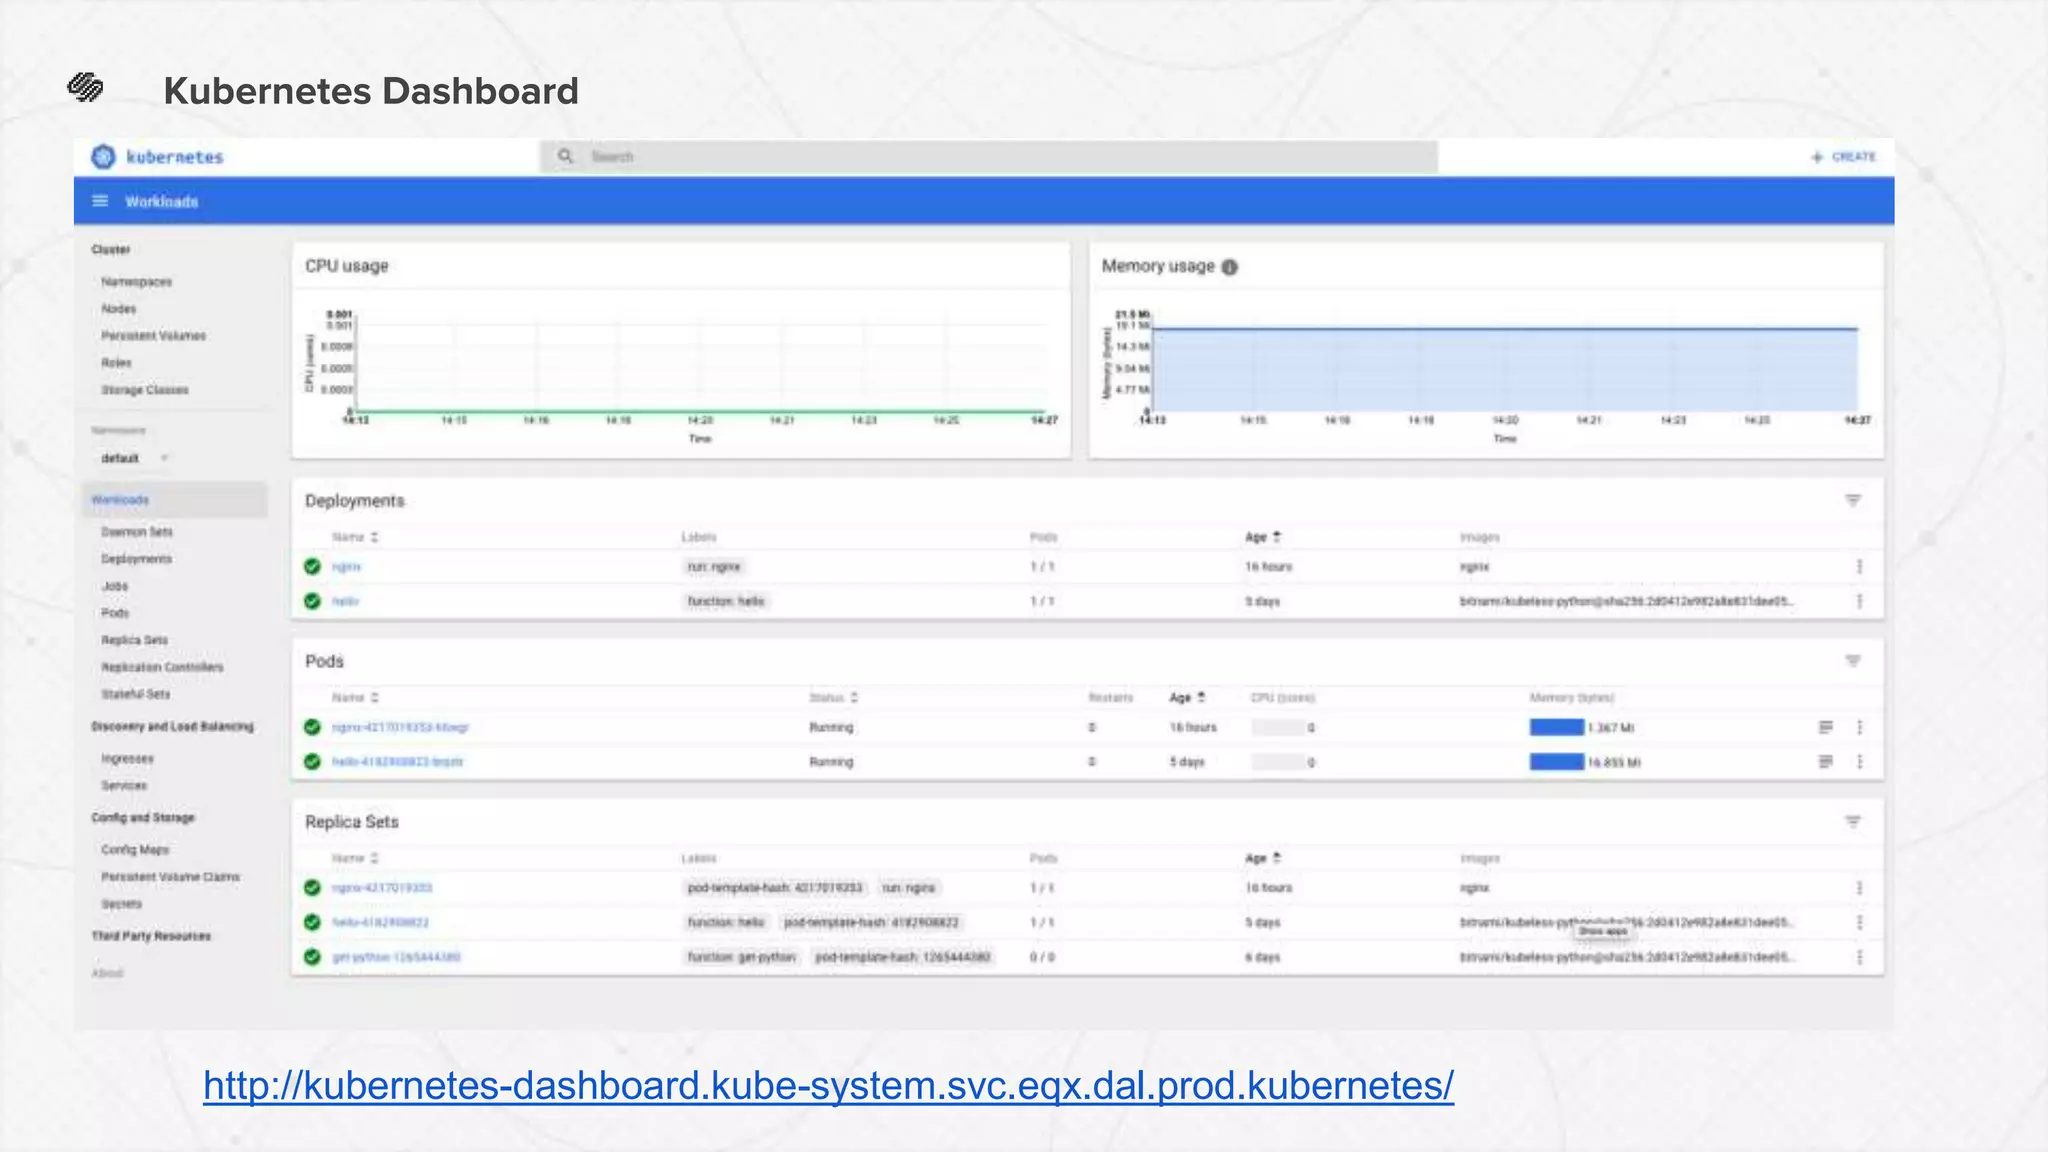The height and width of the screenshot is (1152, 2048).
Task: Select Daemon Sets in sidebar
Action: [137, 532]
